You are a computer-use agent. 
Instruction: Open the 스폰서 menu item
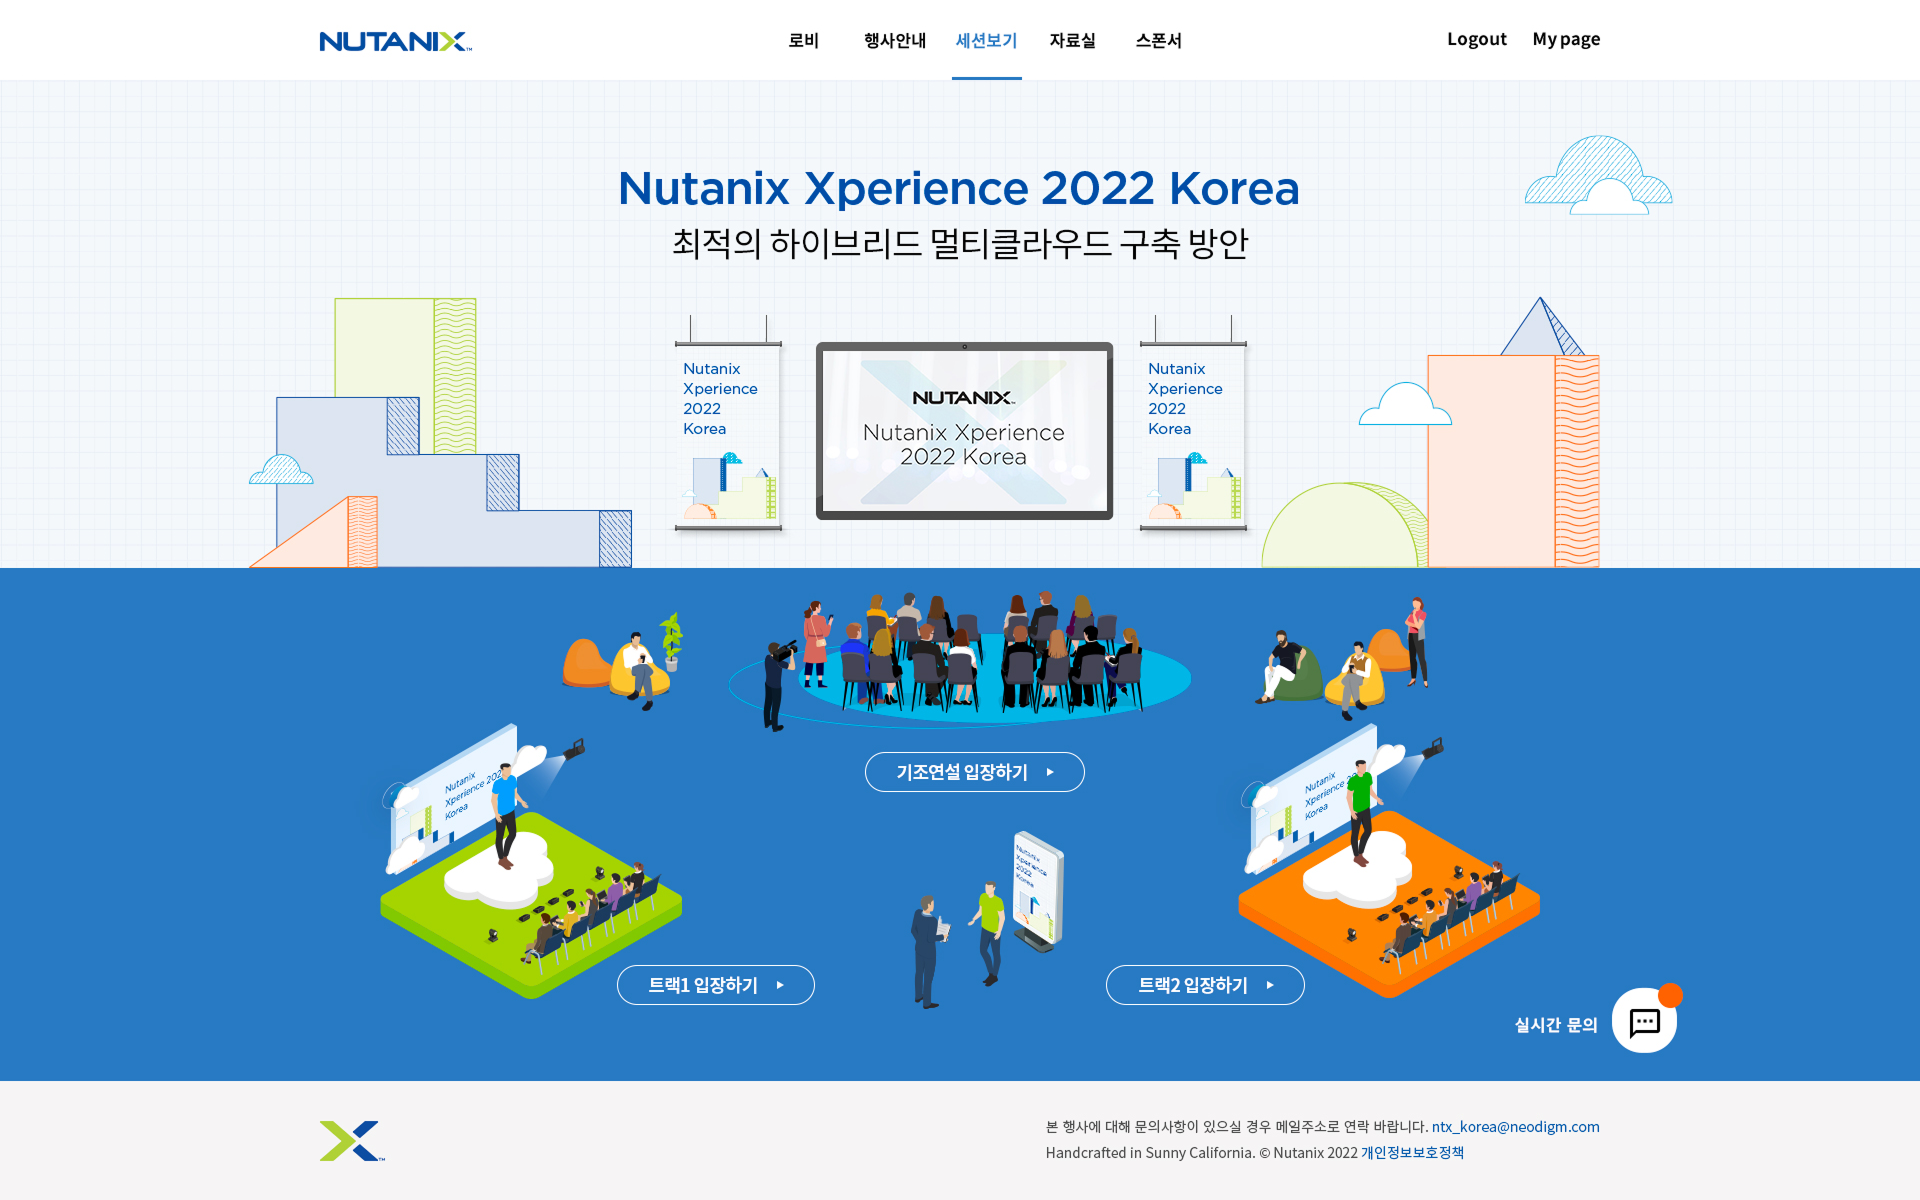1158,40
